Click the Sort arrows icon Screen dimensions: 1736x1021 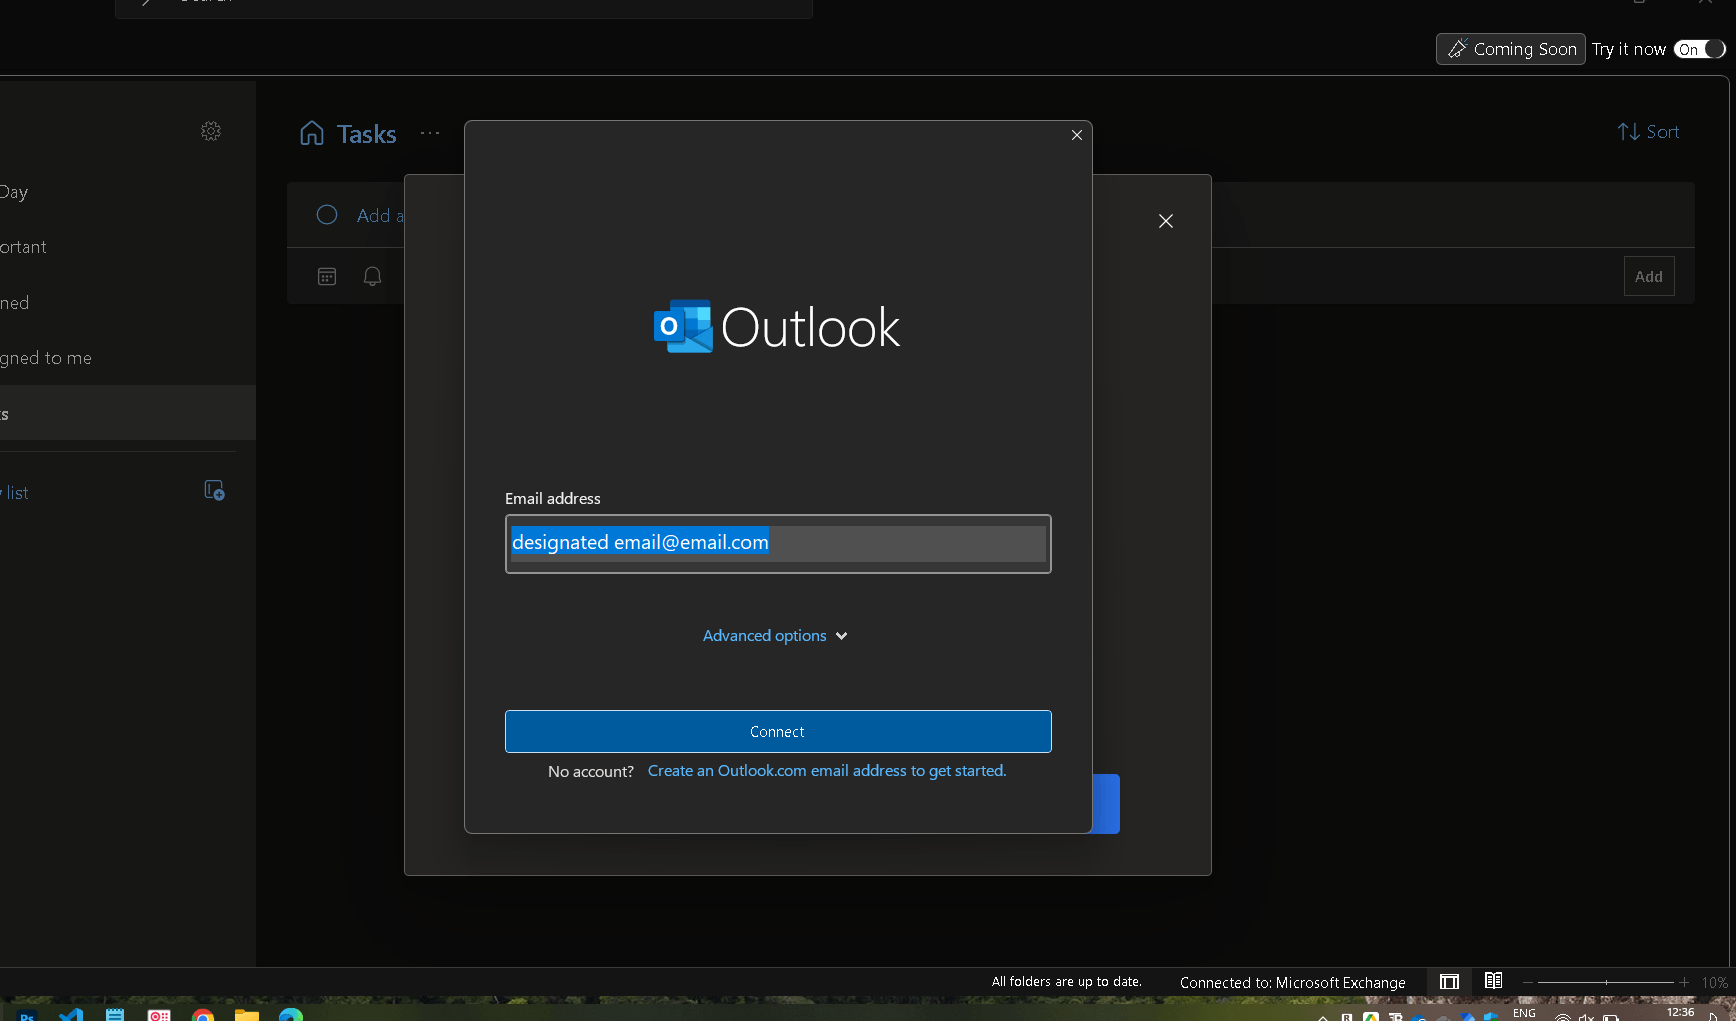click(x=1628, y=132)
